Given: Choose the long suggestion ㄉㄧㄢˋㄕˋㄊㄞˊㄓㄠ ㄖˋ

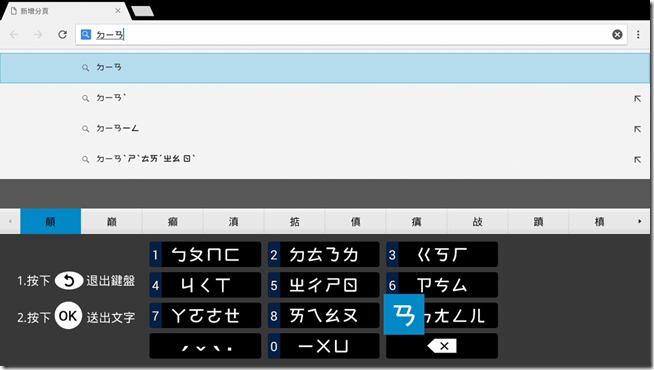Looking at the screenshot, I should click(325, 159).
